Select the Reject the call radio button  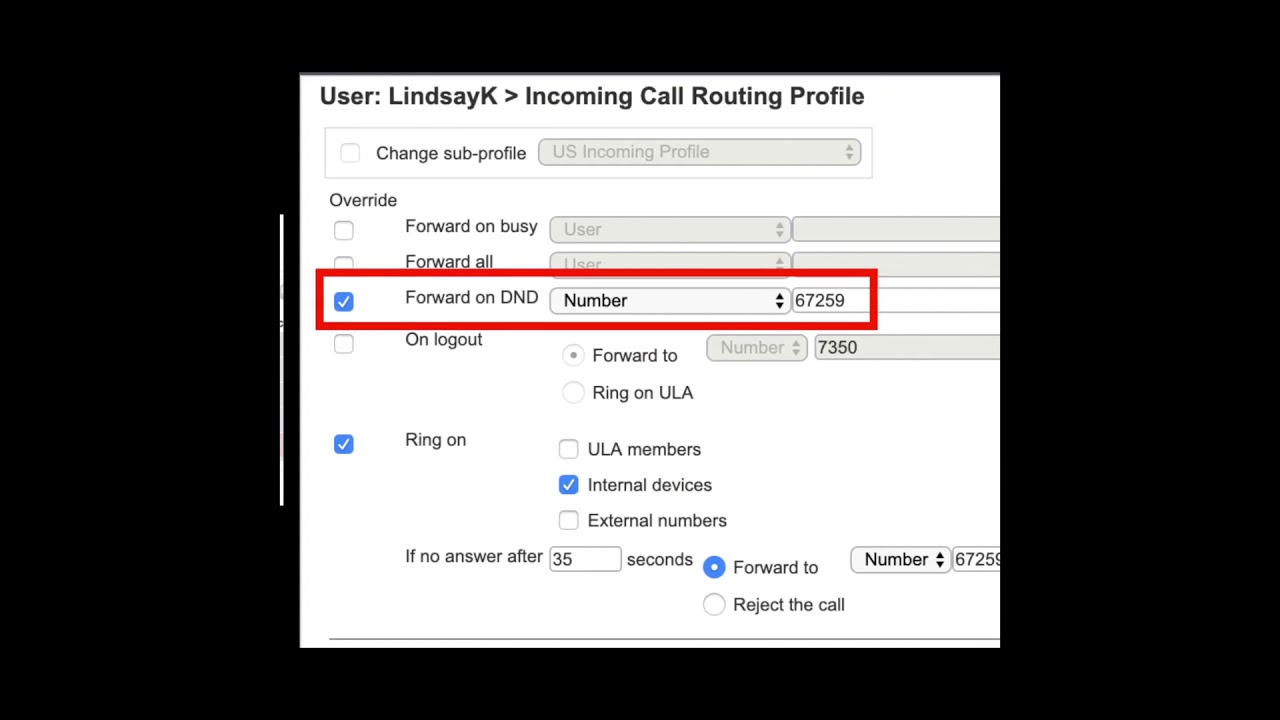pos(714,605)
